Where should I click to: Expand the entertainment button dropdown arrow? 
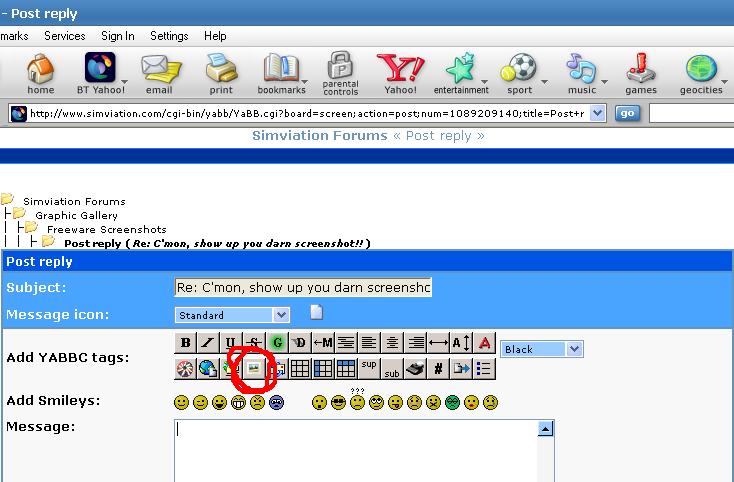[484, 82]
